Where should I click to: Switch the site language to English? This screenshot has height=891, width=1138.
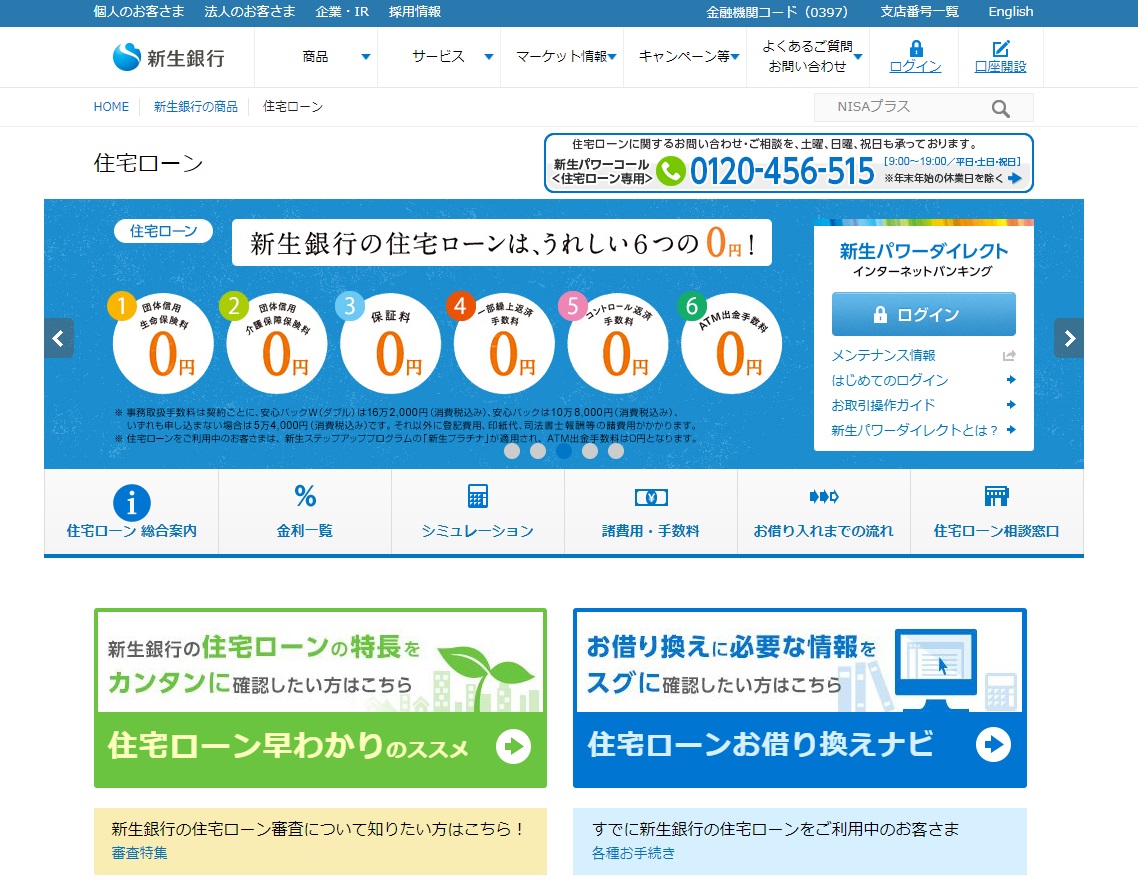click(1011, 12)
